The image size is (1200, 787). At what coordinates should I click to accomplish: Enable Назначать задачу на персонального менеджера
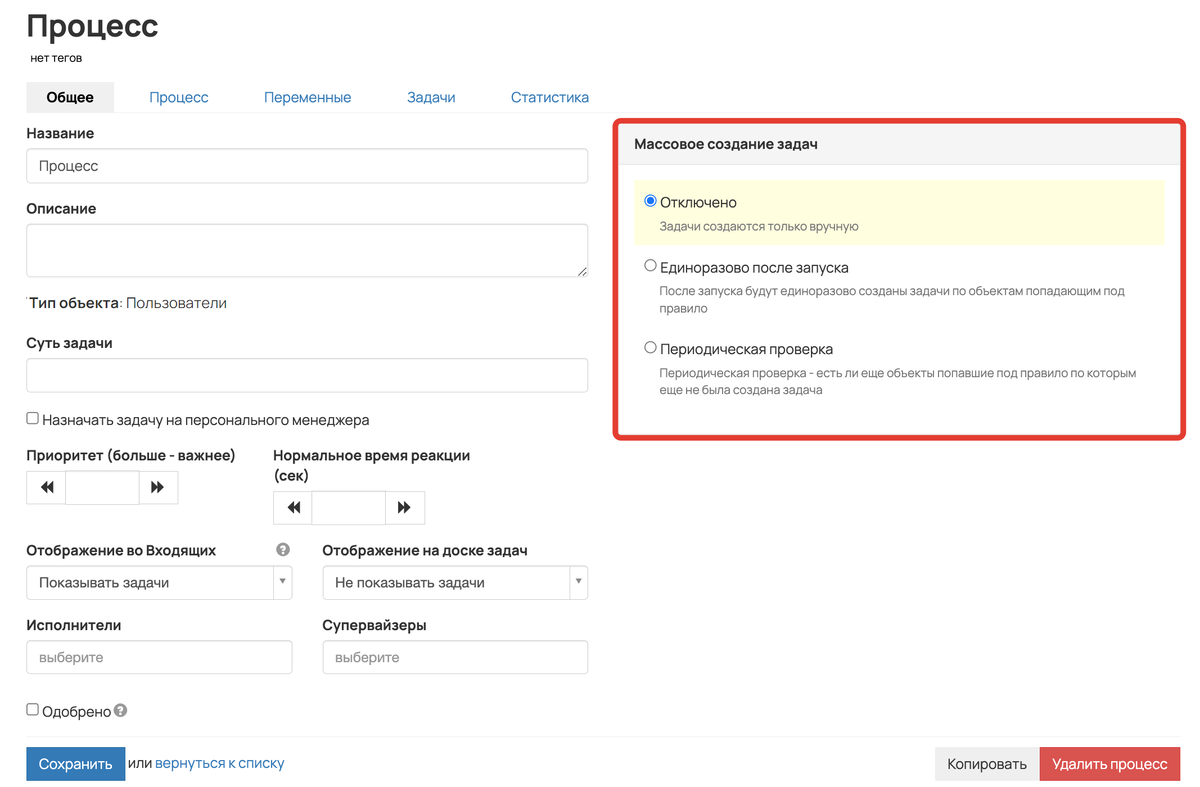(x=33, y=419)
